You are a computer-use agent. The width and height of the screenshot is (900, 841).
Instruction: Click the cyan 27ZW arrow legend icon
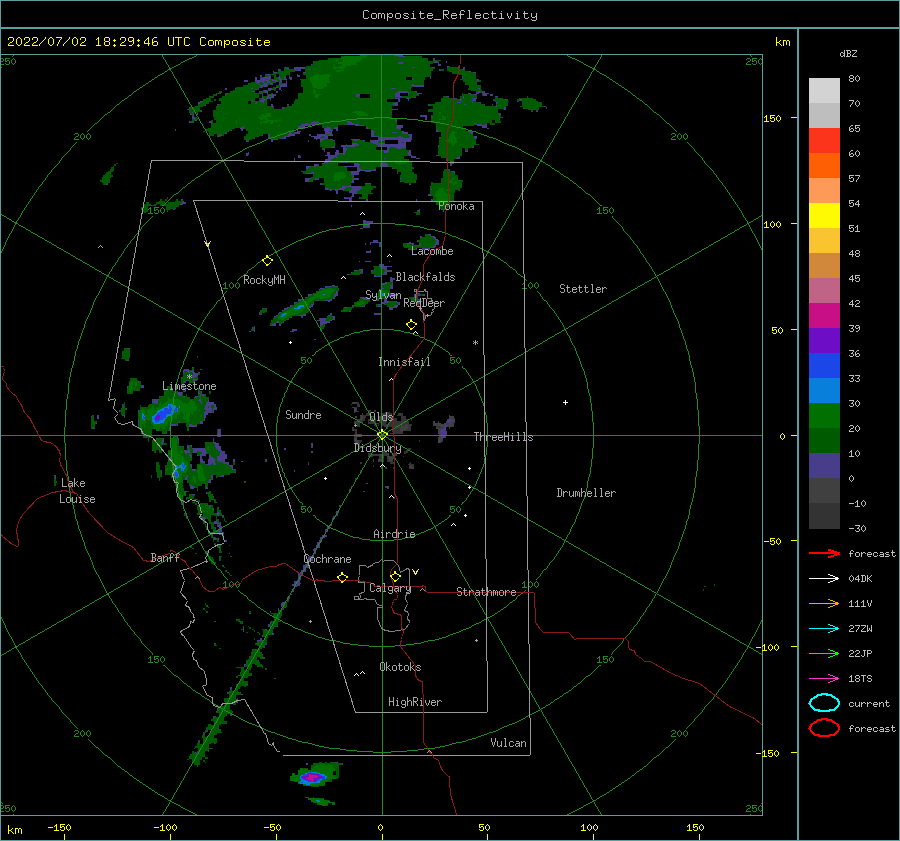pyautogui.click(x=824, y=629)
